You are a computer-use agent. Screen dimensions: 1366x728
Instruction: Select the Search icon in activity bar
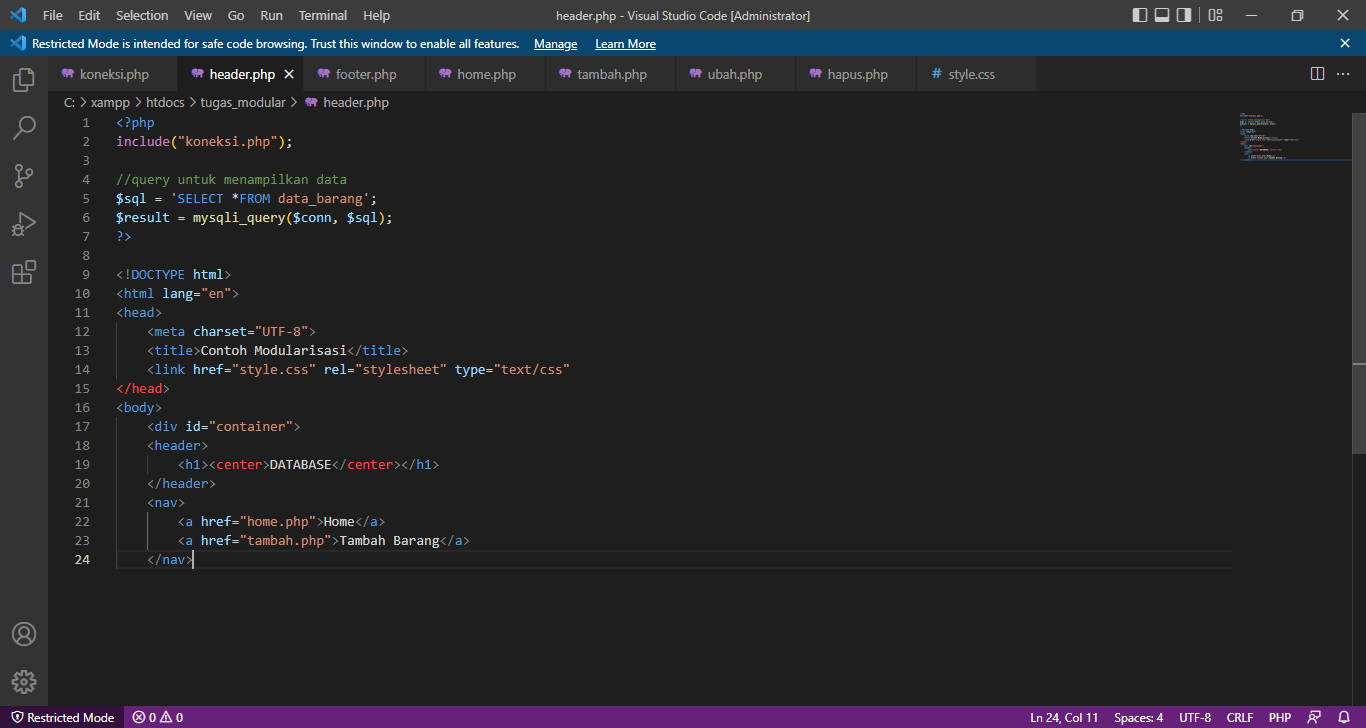click(23, 128)
